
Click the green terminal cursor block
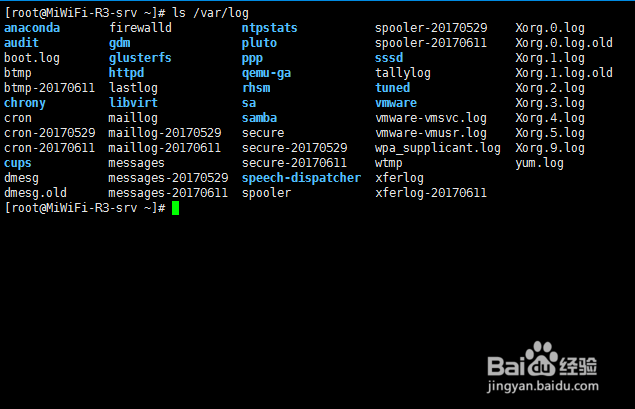(175, 208)
